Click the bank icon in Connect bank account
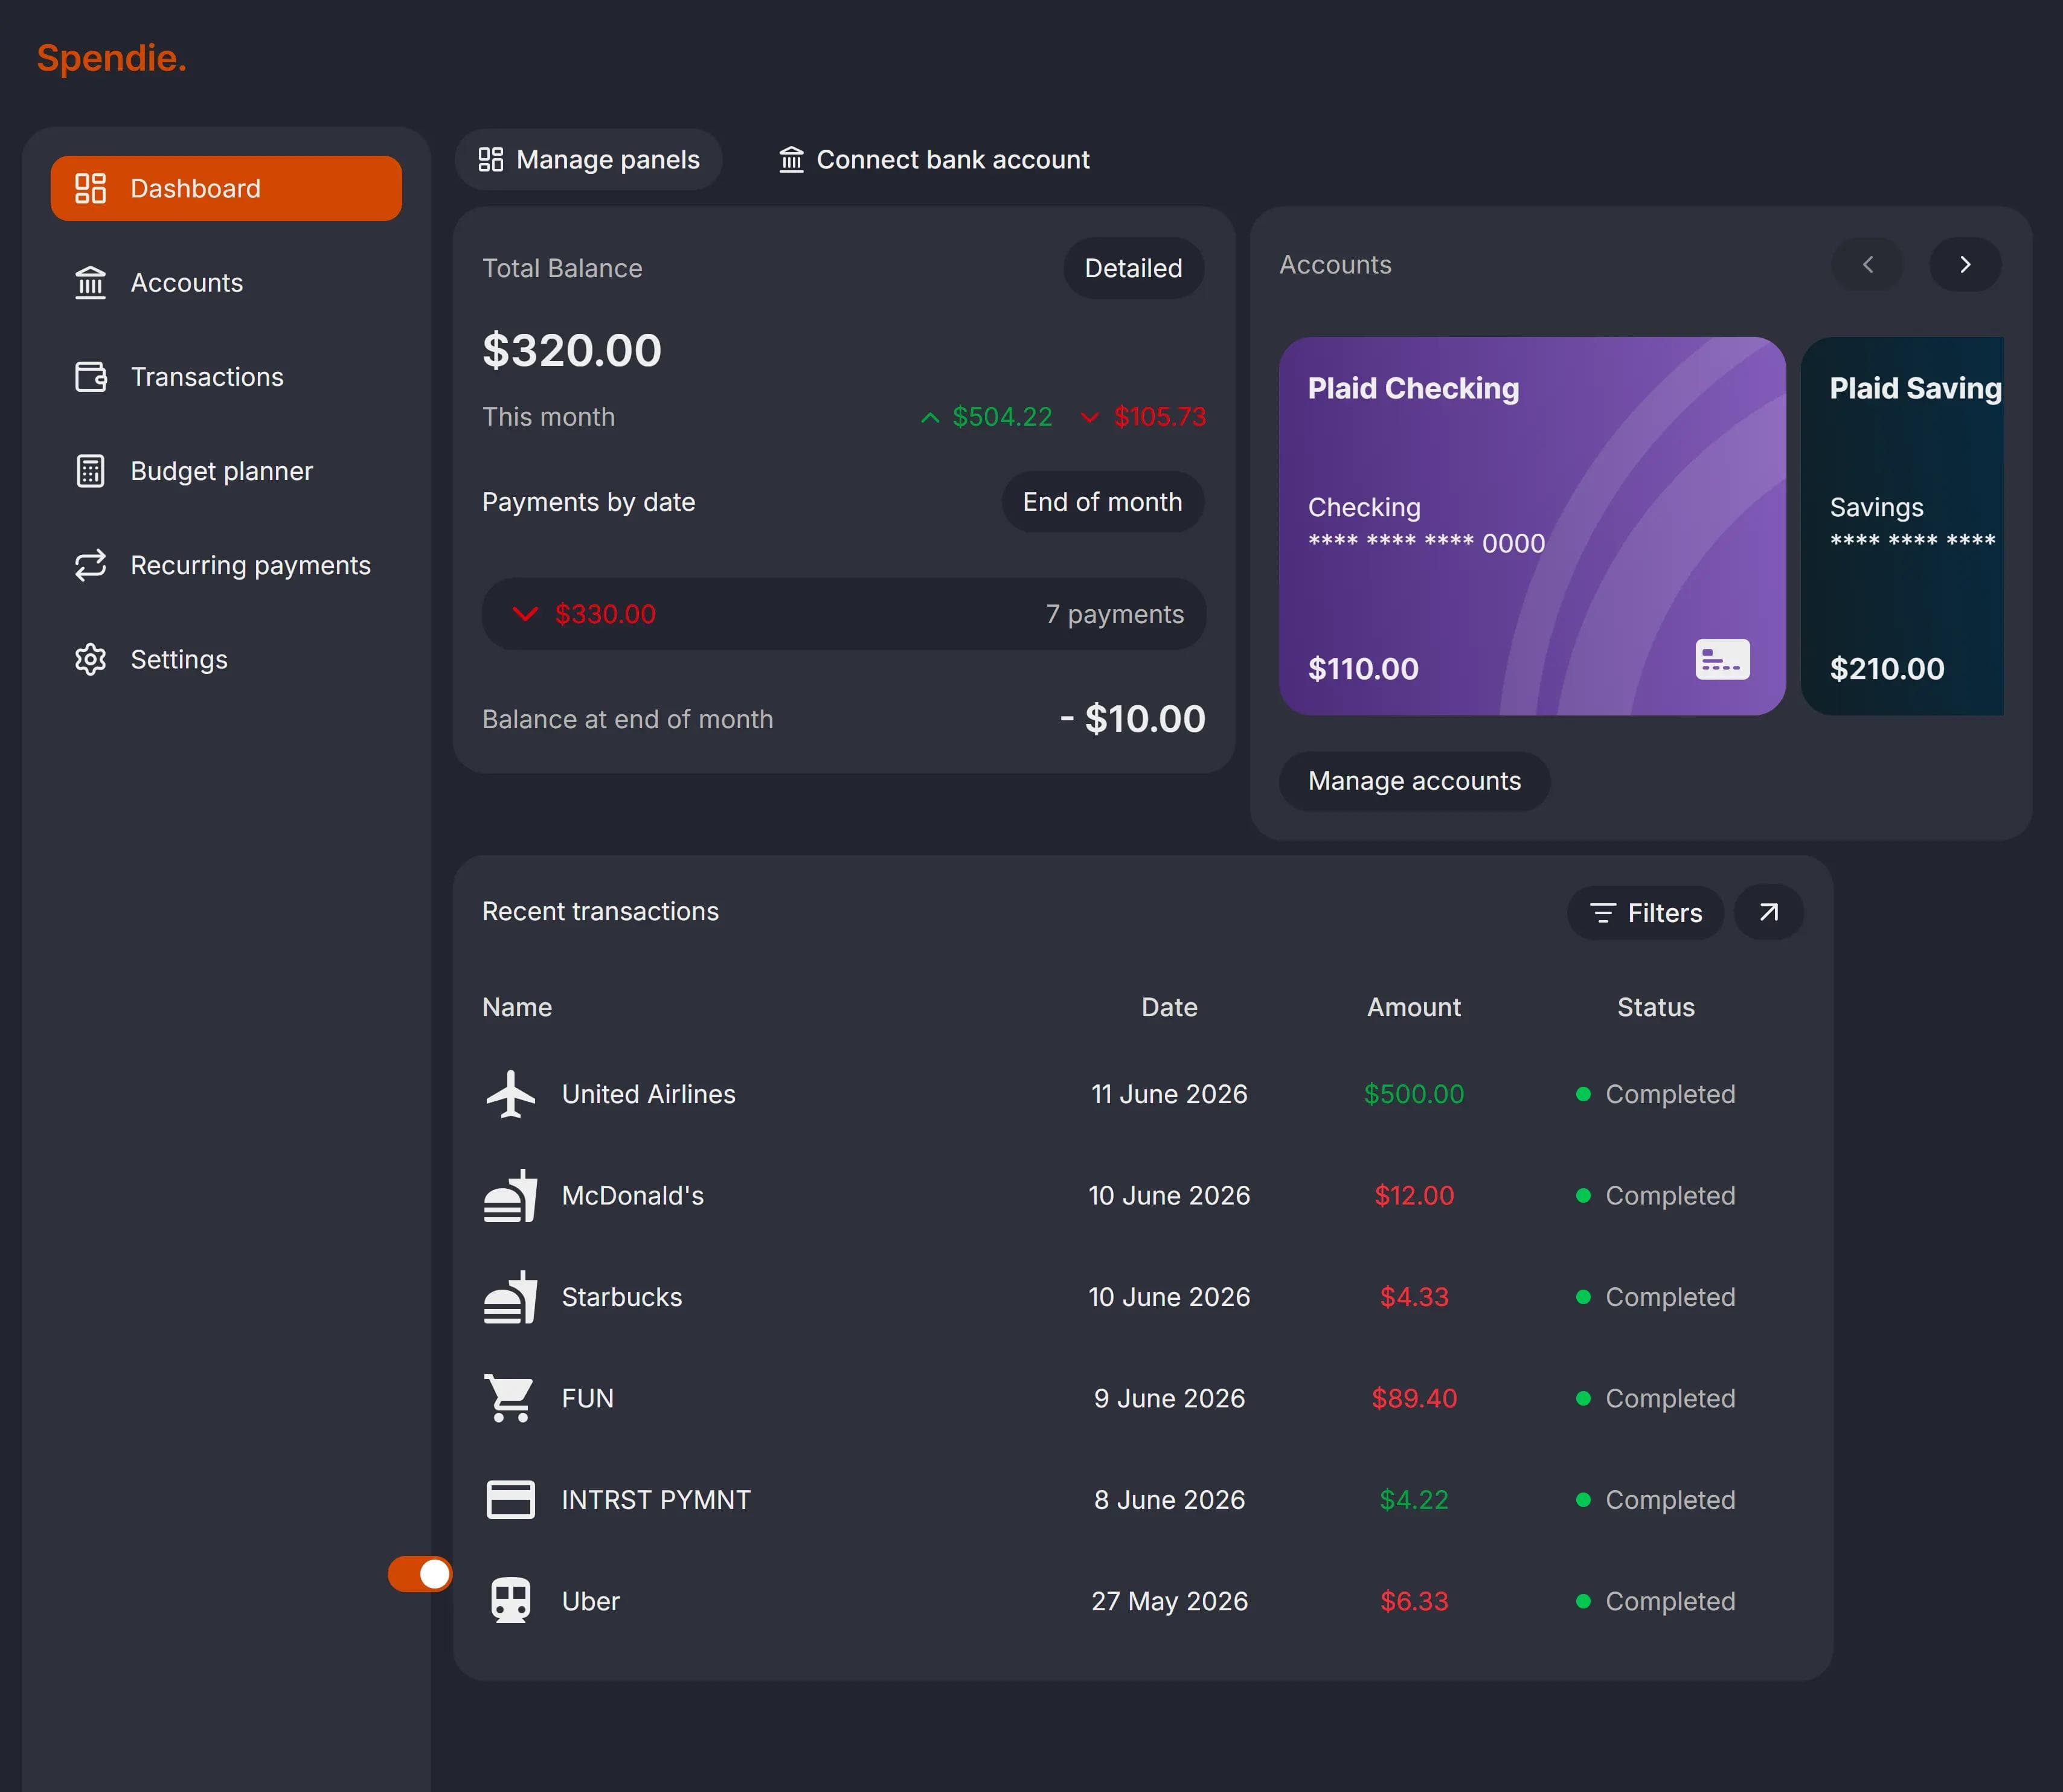This screenshot has height=1792, width=2063. coord(792,160)
